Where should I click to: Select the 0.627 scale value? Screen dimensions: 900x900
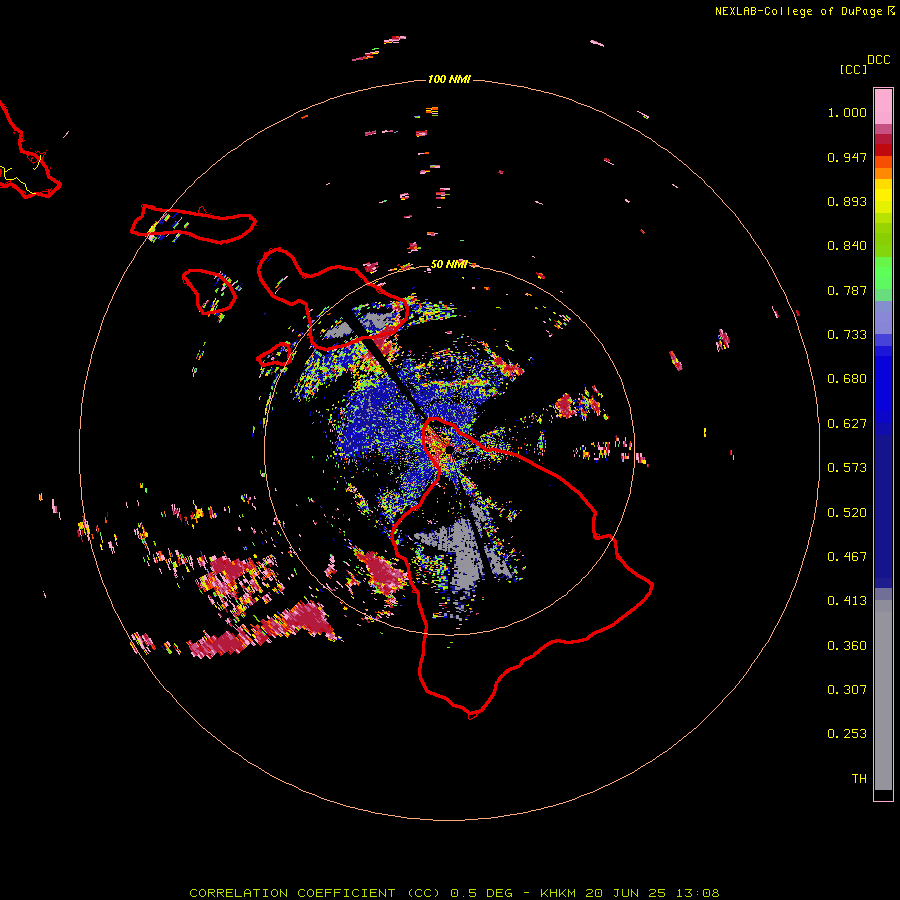click(x=847, y=424)
